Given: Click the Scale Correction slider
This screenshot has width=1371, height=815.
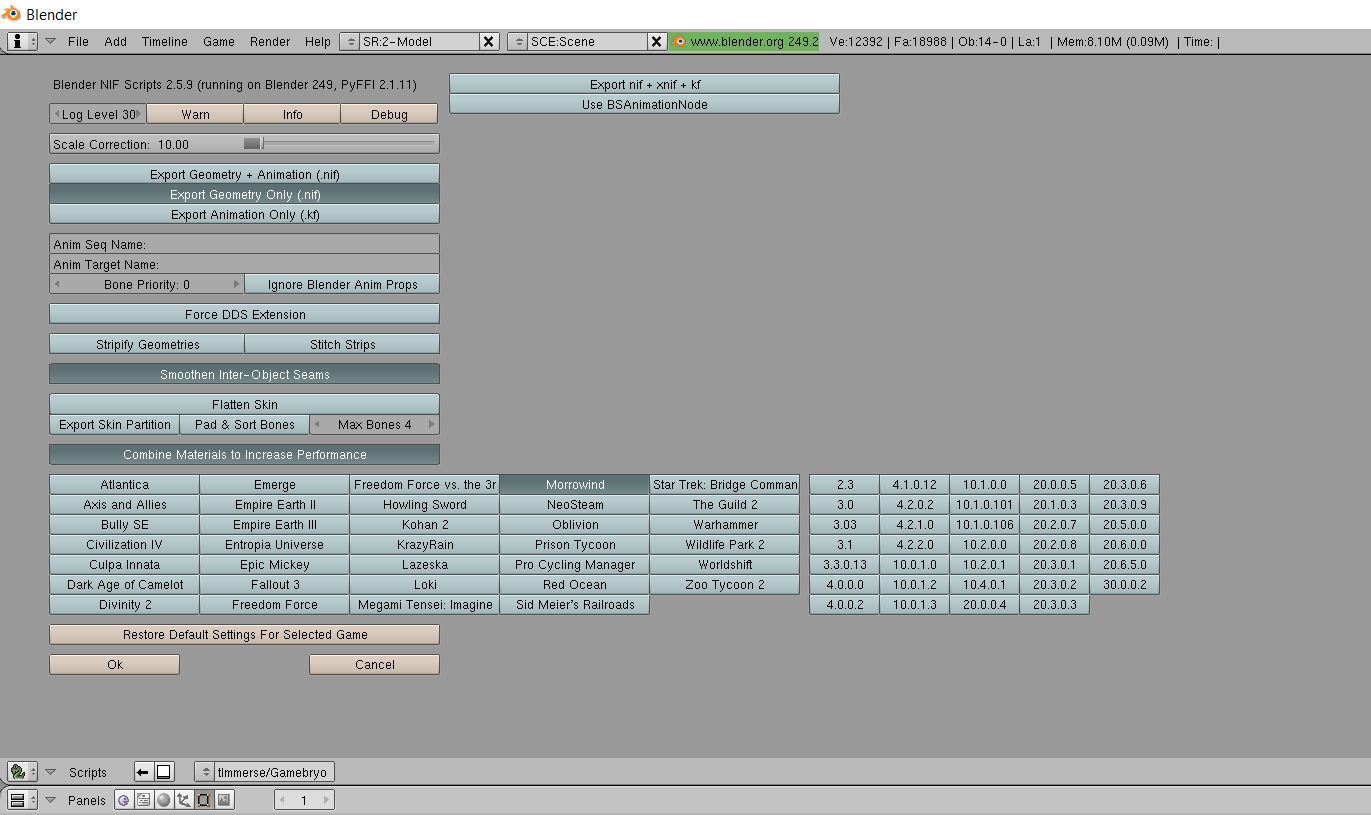Looking at the screenshot, I should coord(244,144).
